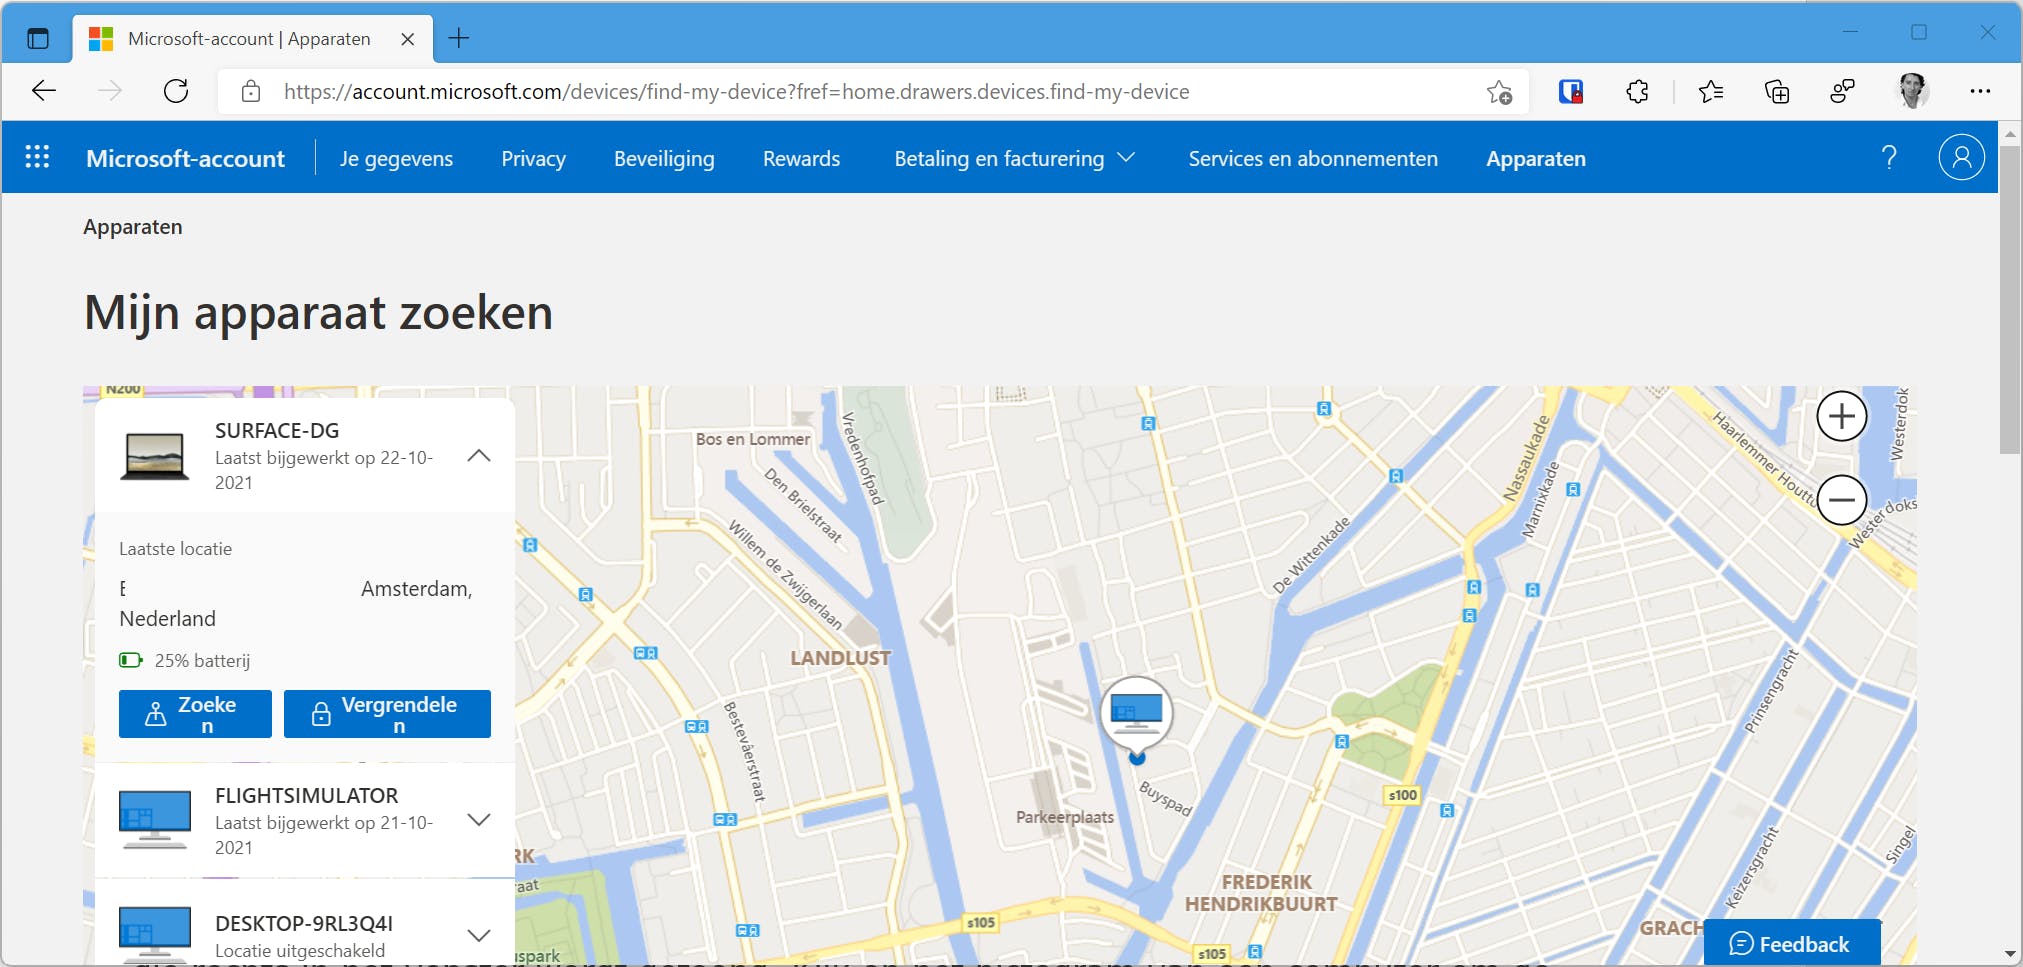
Task: Select the Apparaten navigation item
Action: [x=1536, y=158]
